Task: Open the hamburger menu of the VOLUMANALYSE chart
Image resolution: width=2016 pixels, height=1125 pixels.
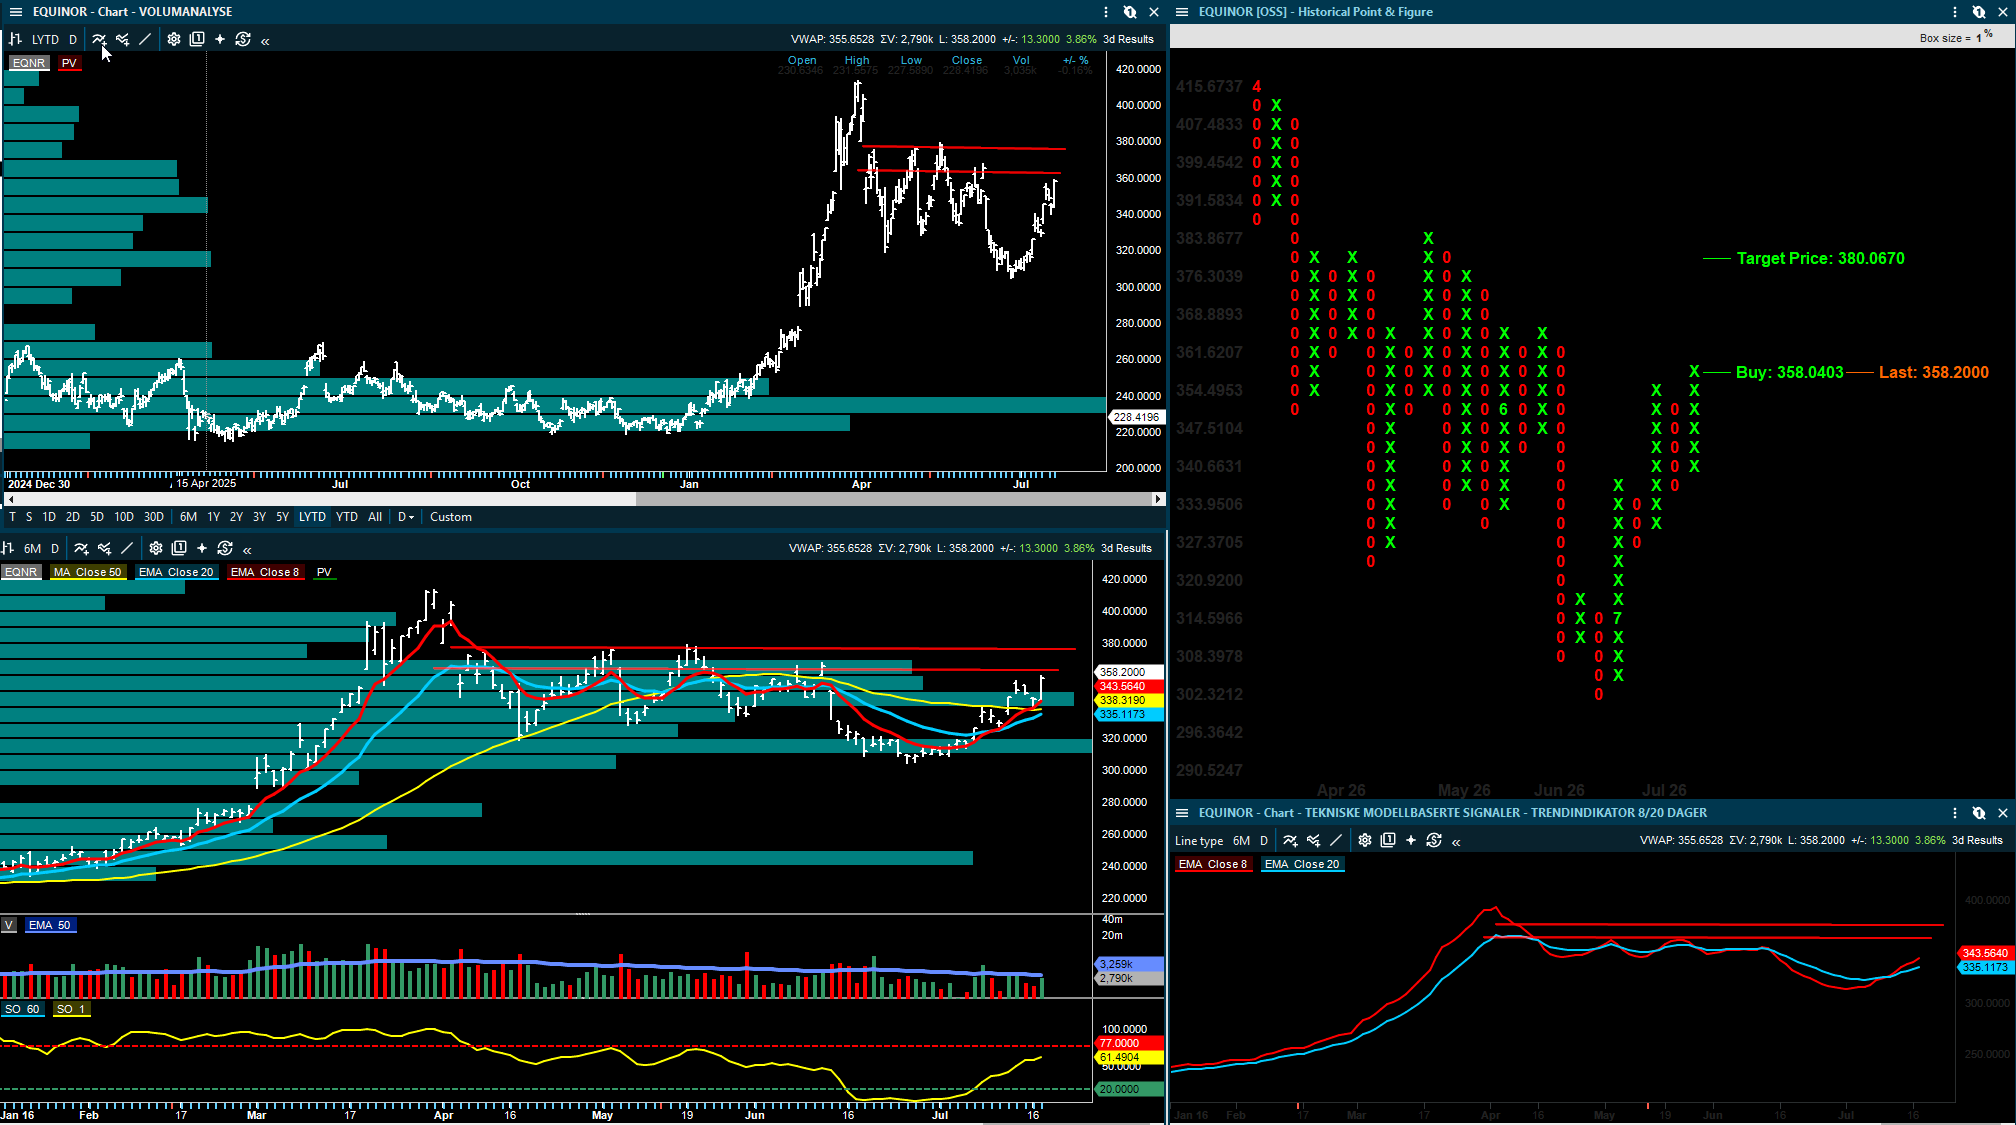Action: click(15, 12)
